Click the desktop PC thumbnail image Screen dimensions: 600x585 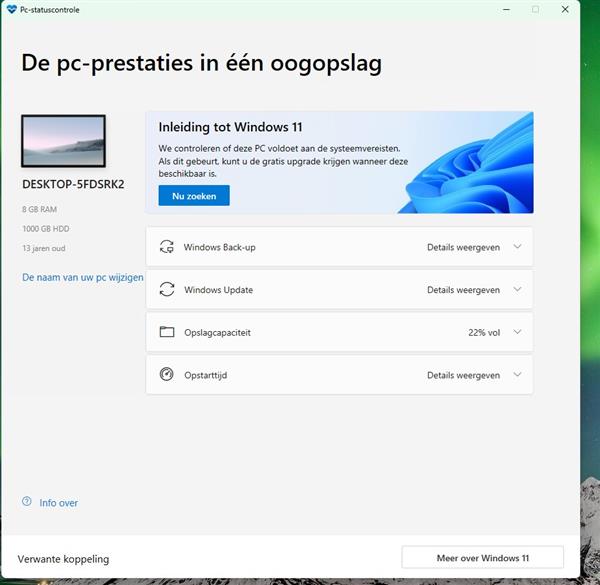click(63, 141)
